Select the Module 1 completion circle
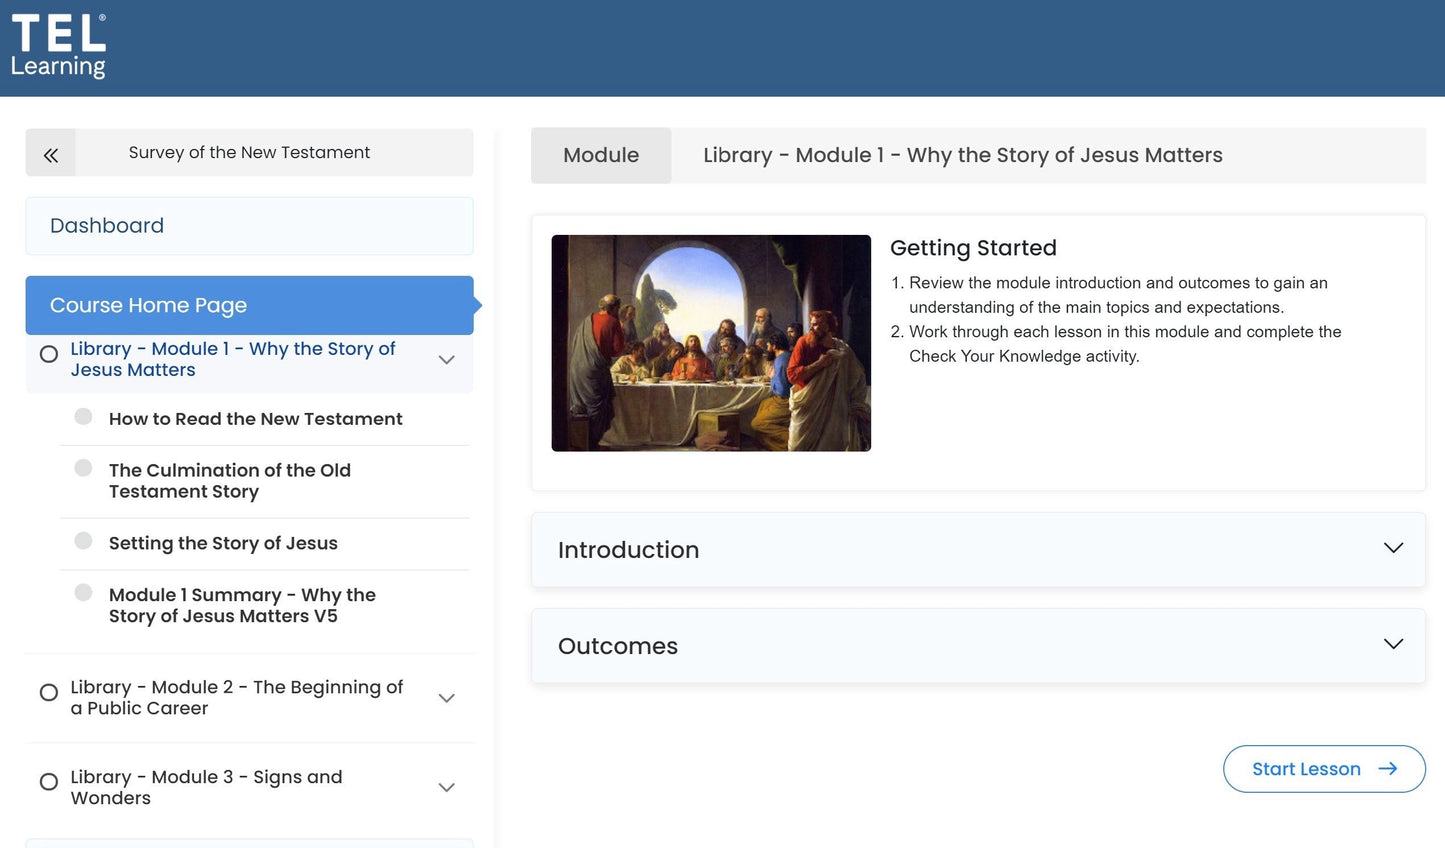This screenshot has width=1445, height=848. tap(48, 353)
